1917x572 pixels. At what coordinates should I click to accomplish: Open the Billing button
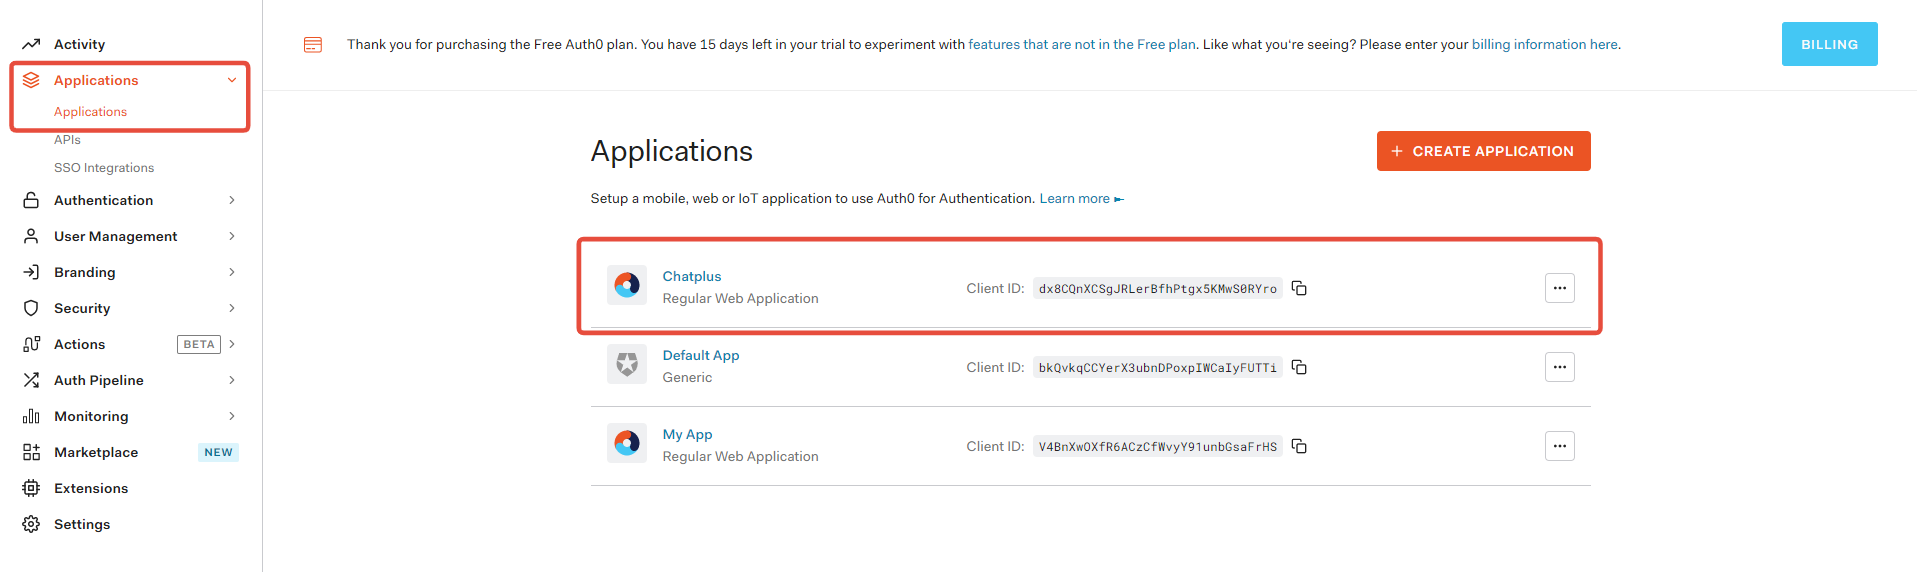[1829, 44]
